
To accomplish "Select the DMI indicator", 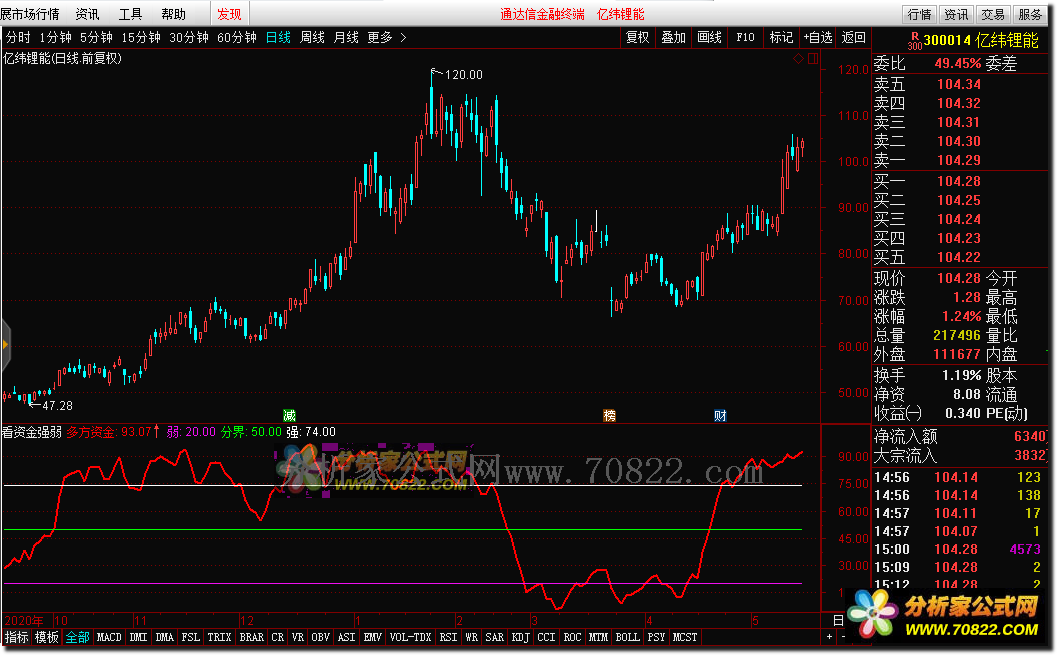I will click(x=138, y=637).
